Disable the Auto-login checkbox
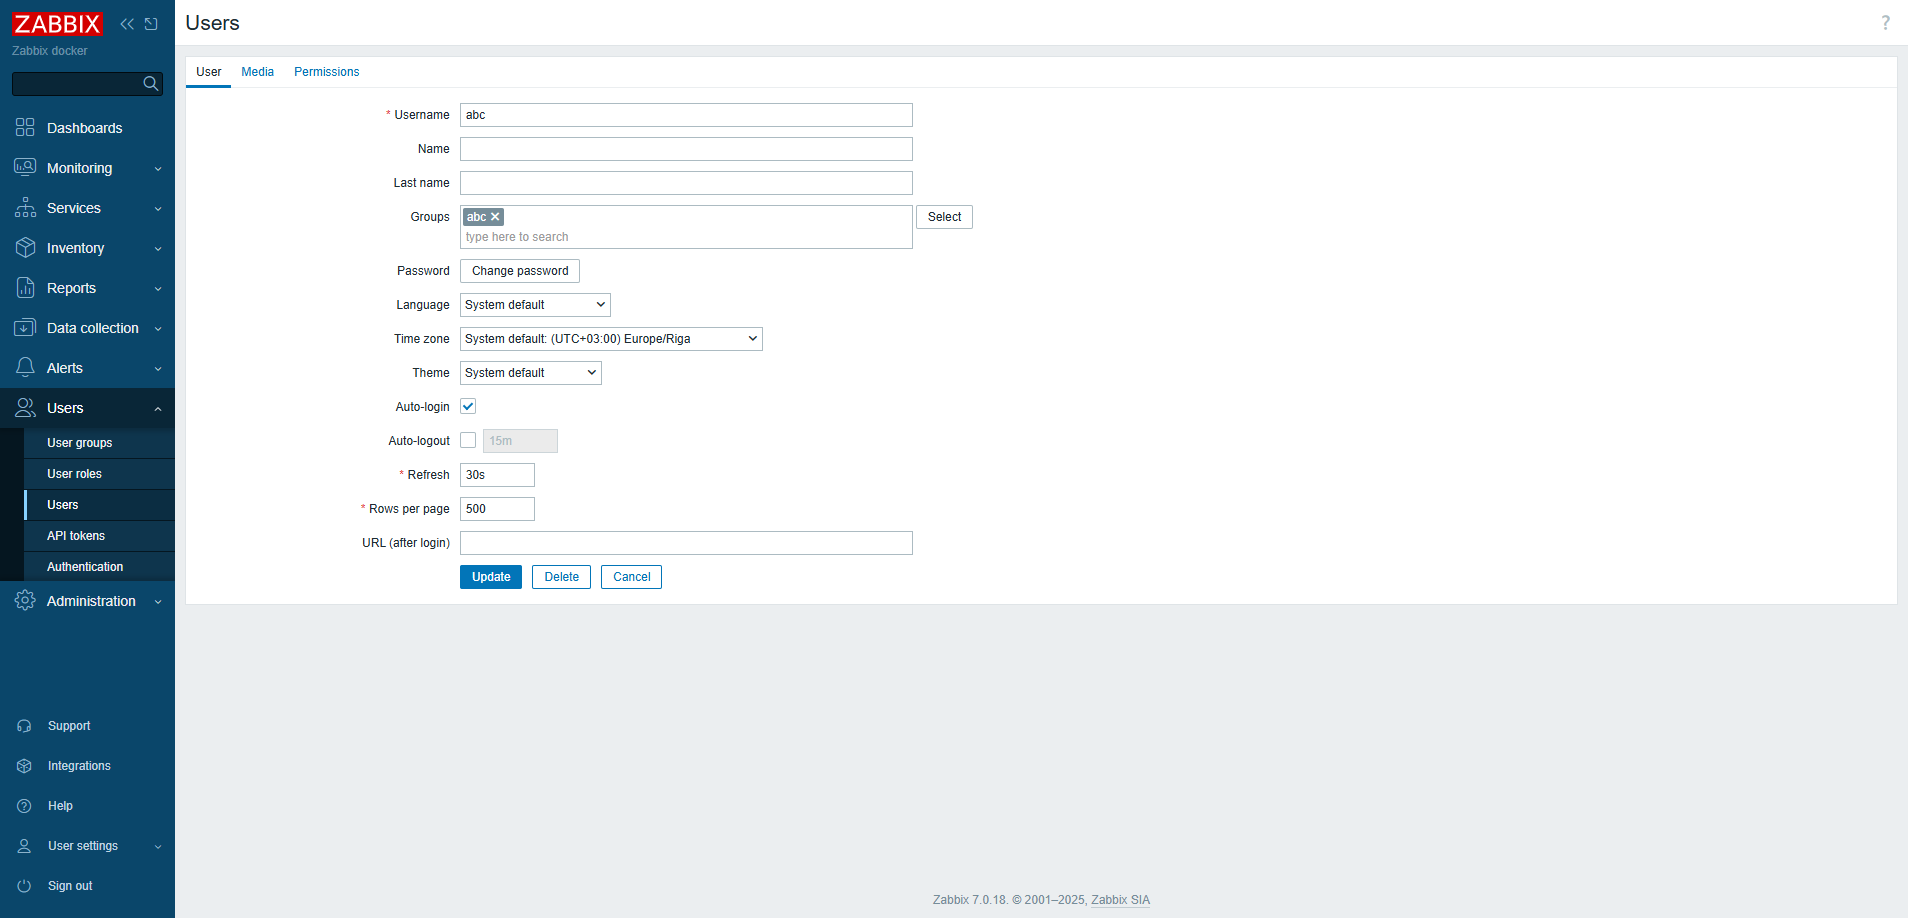1908x918 pixels. pos(468,407)
